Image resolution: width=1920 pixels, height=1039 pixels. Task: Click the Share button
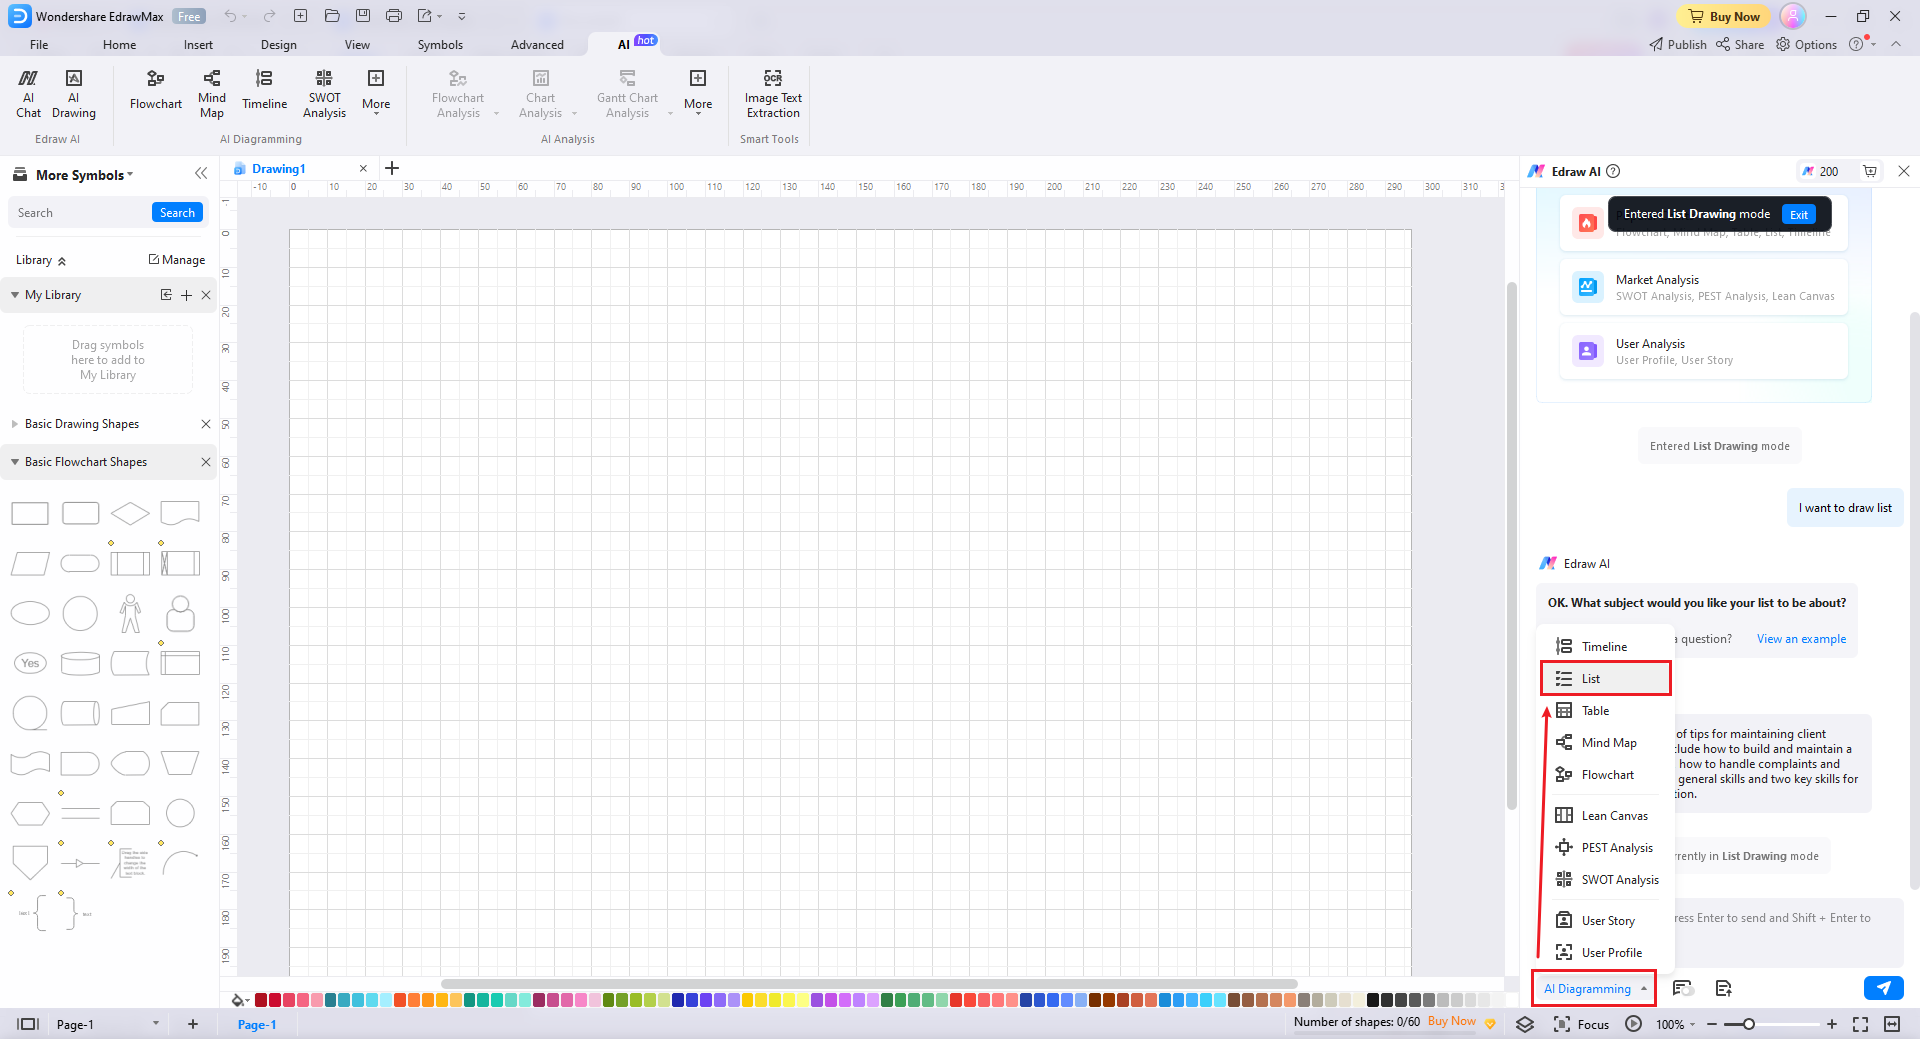click(1740, 44)
